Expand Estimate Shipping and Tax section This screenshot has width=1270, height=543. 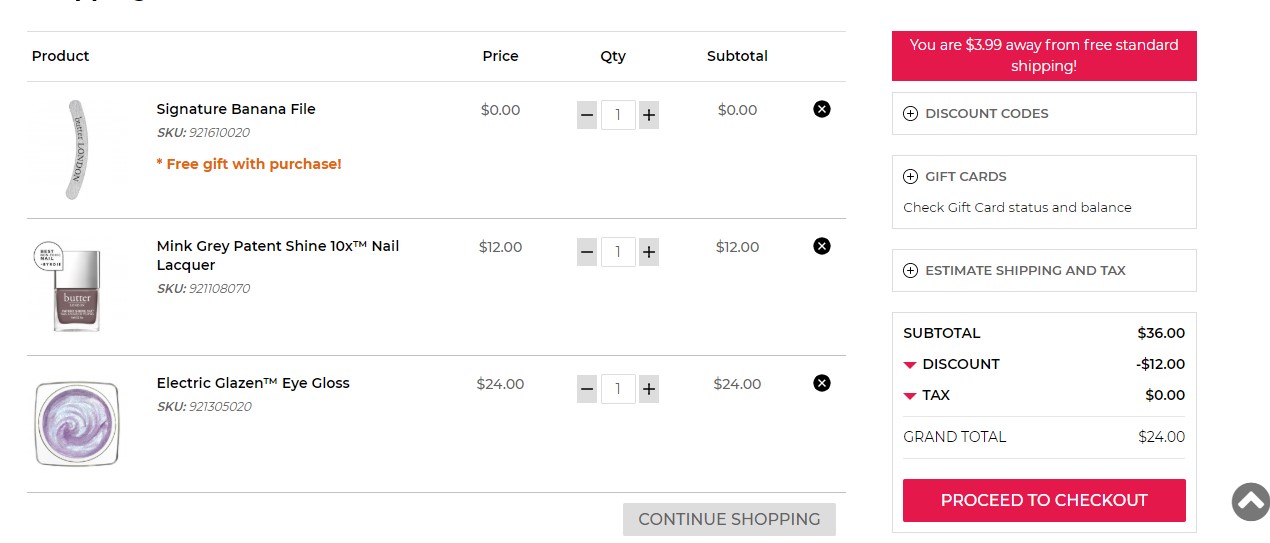pyautogui.click(x=1044, y=271)
